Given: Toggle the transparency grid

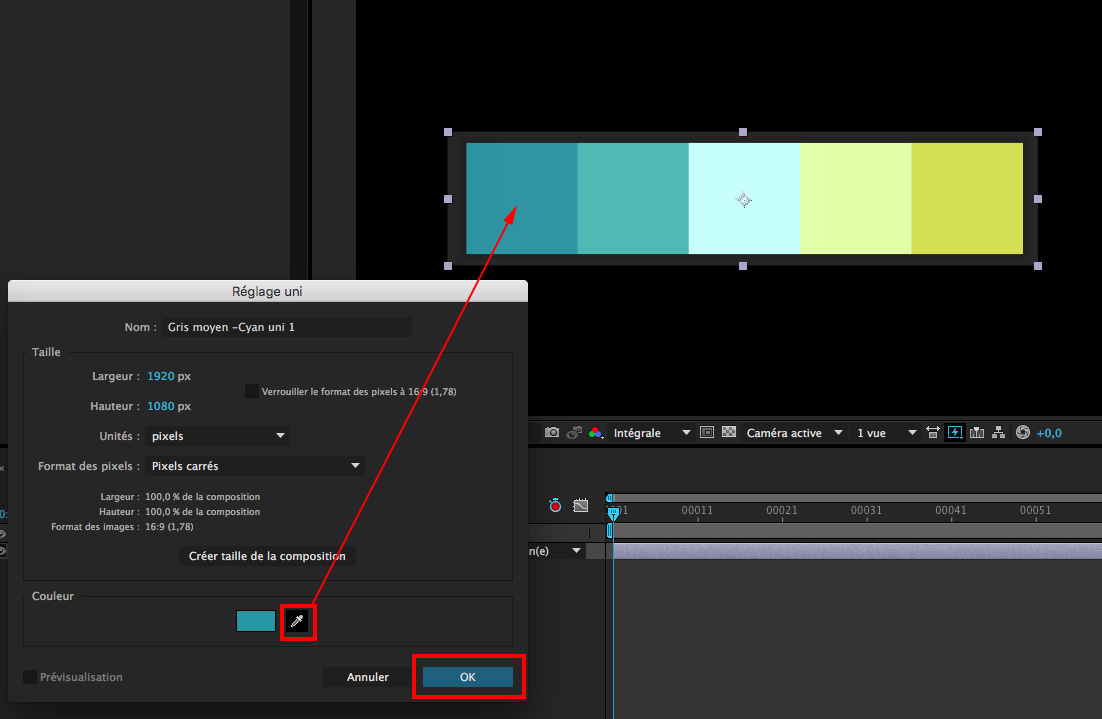Looking at the screenshot, I should [x=730, y=432].
